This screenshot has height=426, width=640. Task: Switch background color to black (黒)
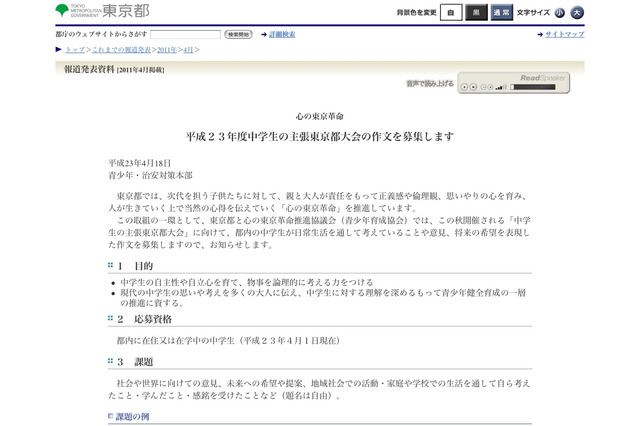point(476,13)
